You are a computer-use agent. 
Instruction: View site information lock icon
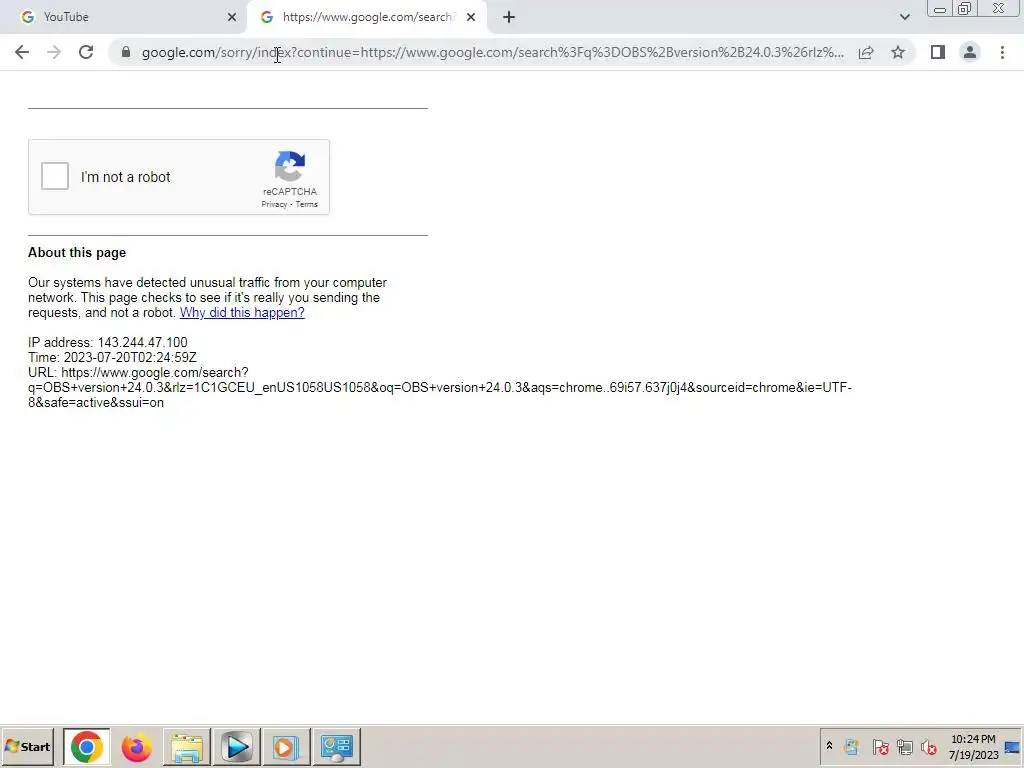point(126,52)
